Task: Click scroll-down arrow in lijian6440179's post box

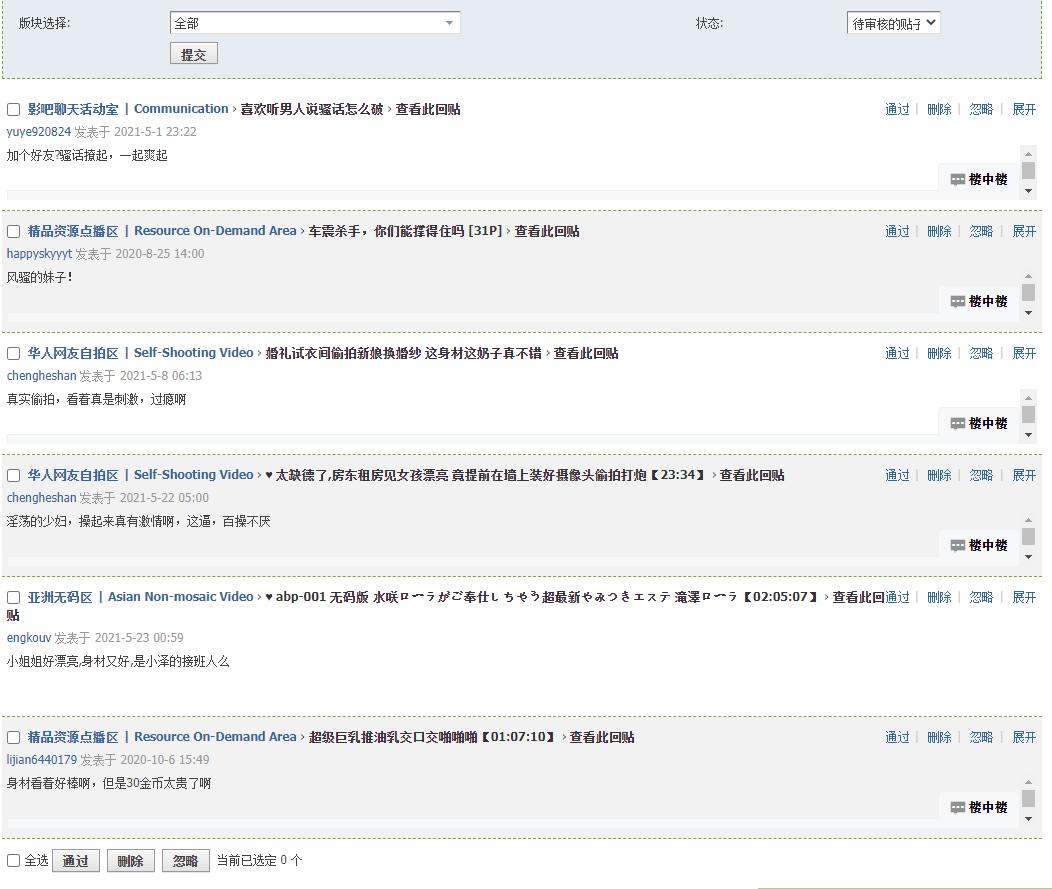Action: click(x=1029, y=819)
